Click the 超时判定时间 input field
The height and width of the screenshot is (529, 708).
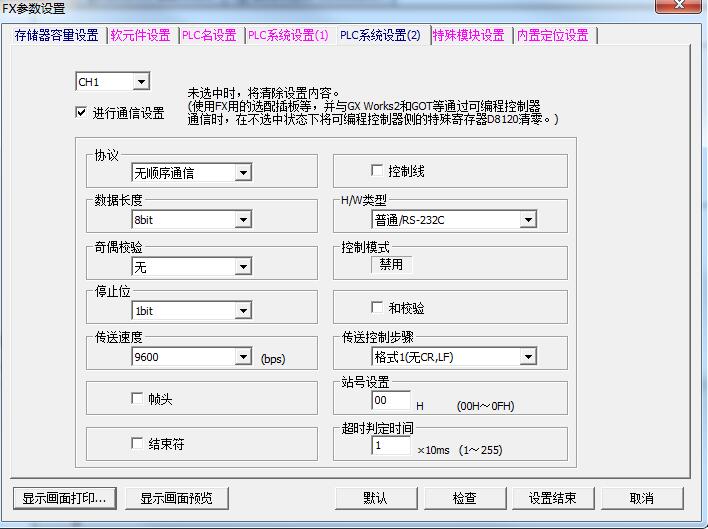391,446
